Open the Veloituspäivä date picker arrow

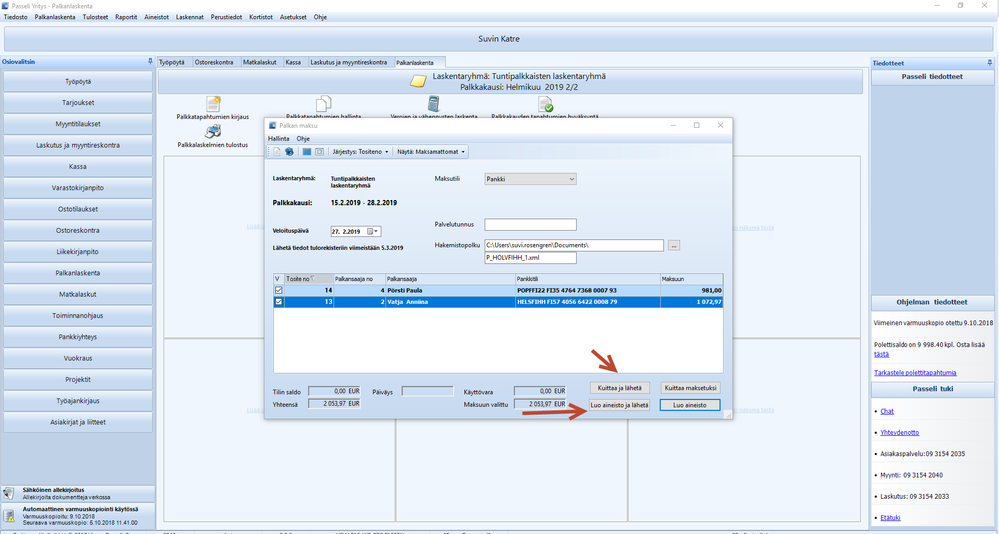click(377, 231)
